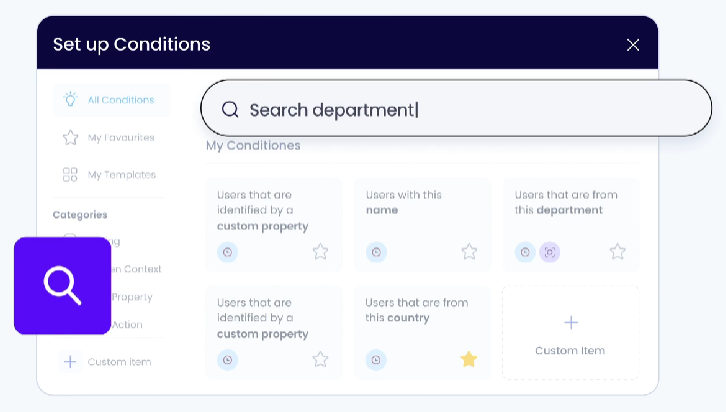Click the star icon beside My Favourites
726x412 pixels.
tap(70, 137)
